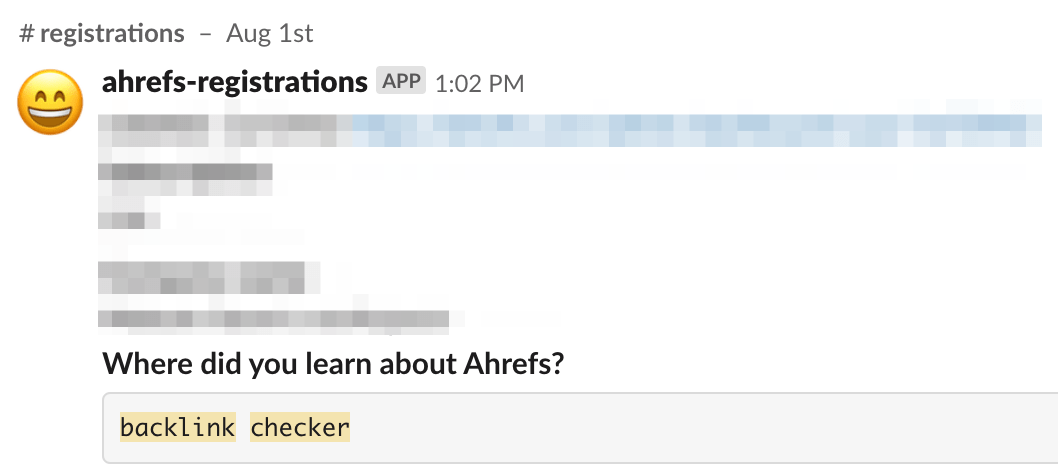Image resolution: width=1058 pixels, height=474 pixels.
Task: Click the grinning emoji avatar
Action: click(51, 103)
